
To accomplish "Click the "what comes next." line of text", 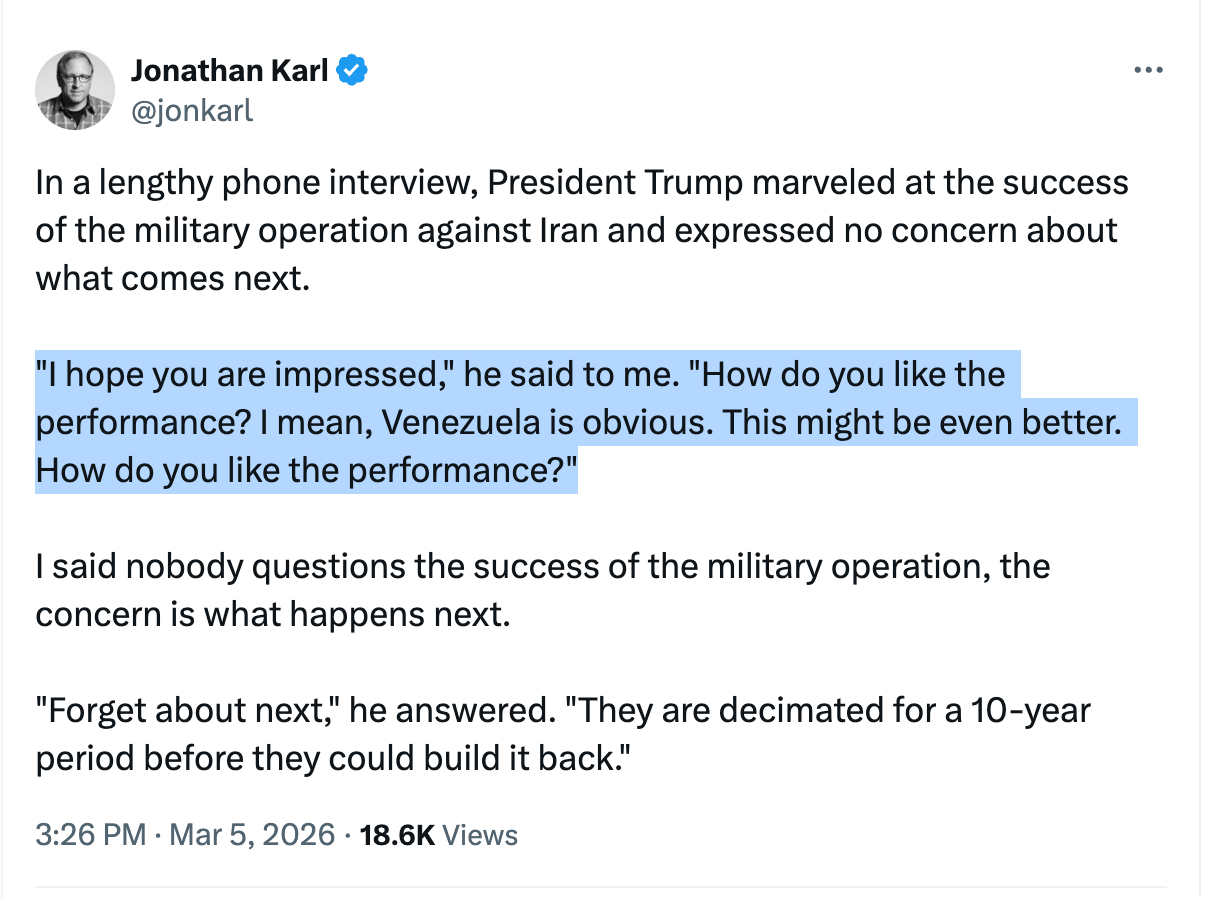I will pyautogui.click(x=169, y=276).
